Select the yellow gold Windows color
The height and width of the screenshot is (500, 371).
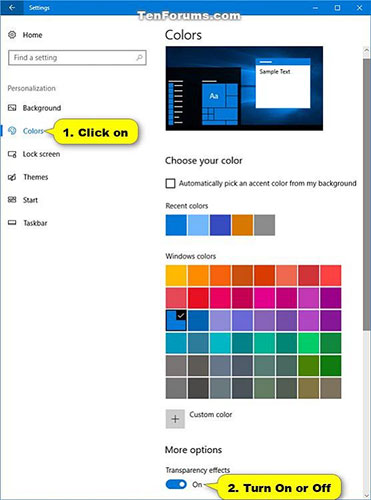coord(176,275)
